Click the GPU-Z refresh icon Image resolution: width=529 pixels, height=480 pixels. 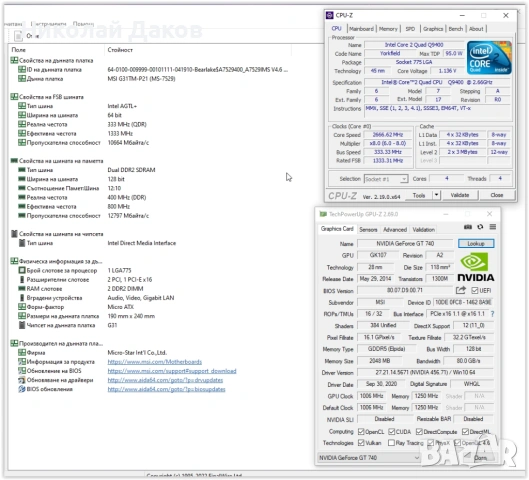(x=480, y=227)
